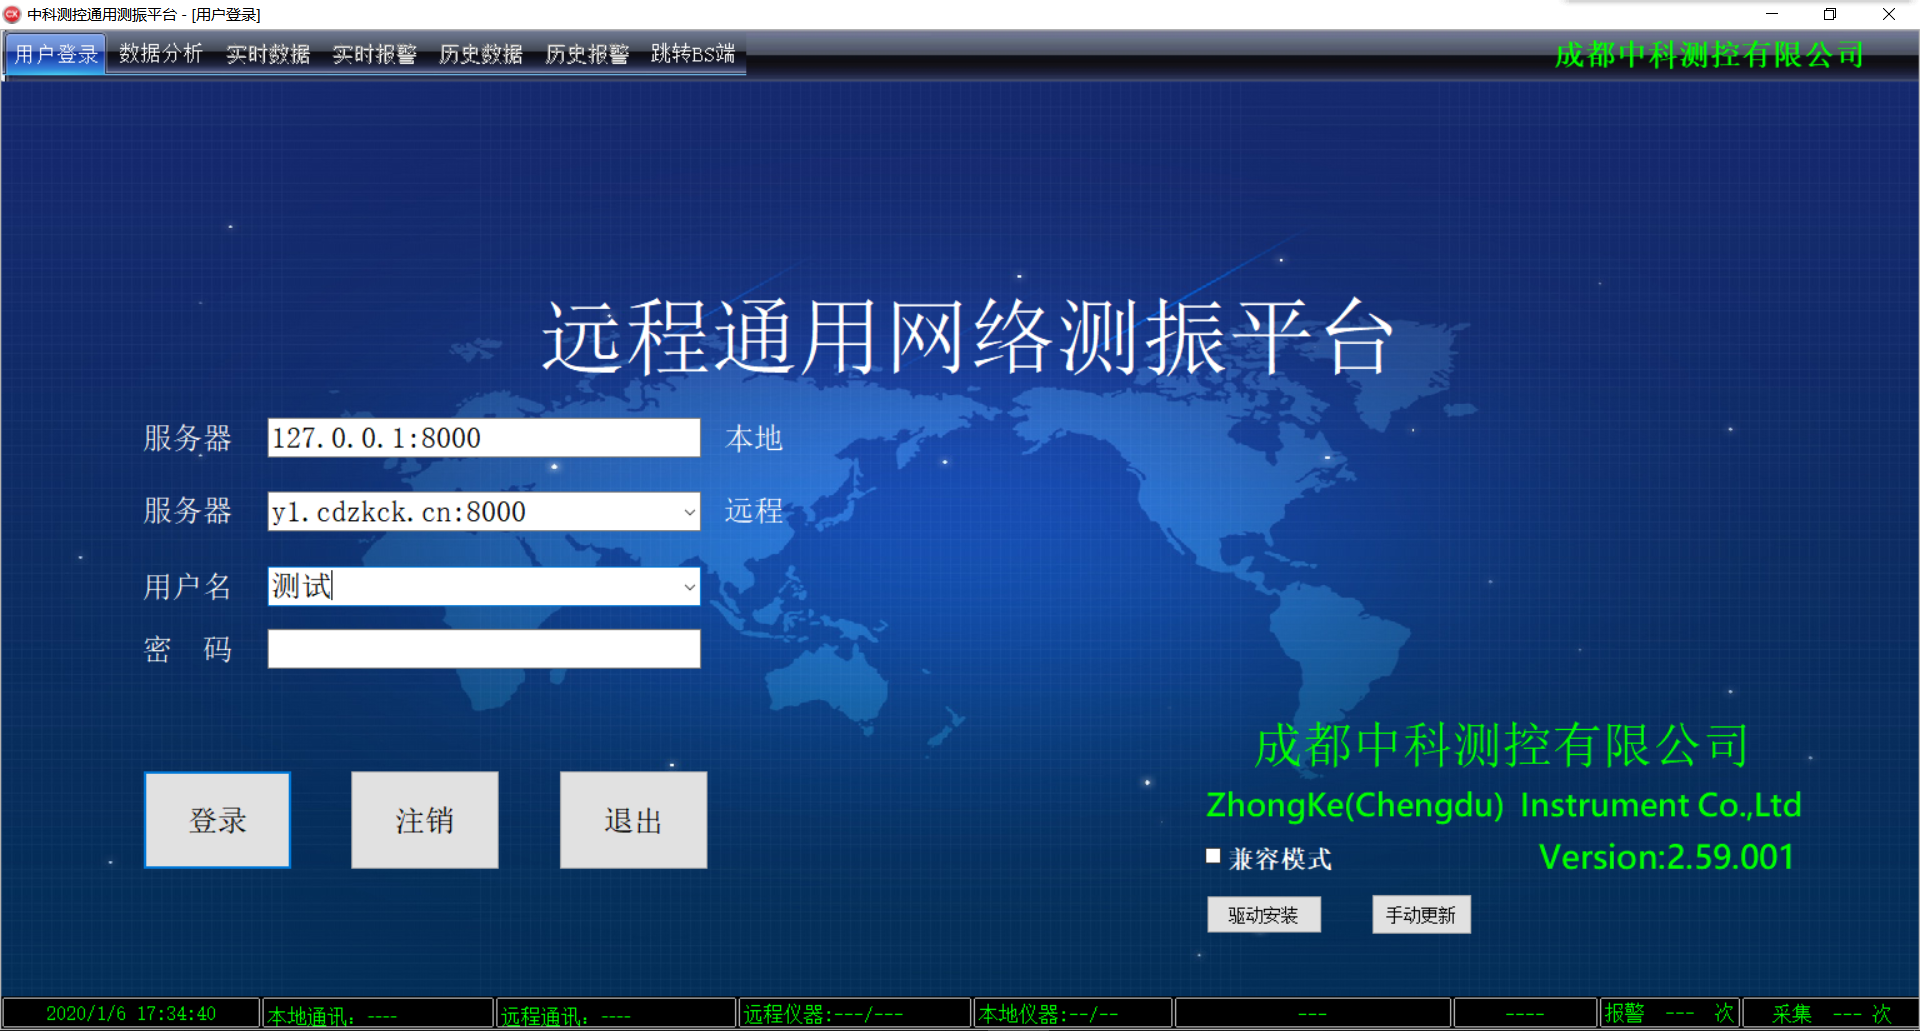Switch to the 实时报警 tab
This screenshot has height=1031, width=1920.
coord(374,54)
